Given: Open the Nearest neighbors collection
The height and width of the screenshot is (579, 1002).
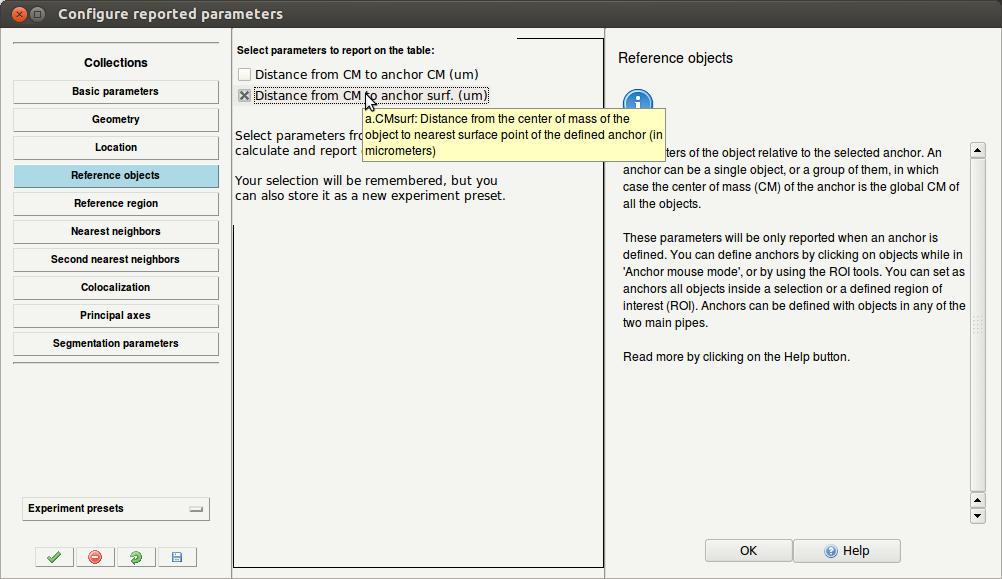Looking at the screenshot, I should (x=116, y=232).
